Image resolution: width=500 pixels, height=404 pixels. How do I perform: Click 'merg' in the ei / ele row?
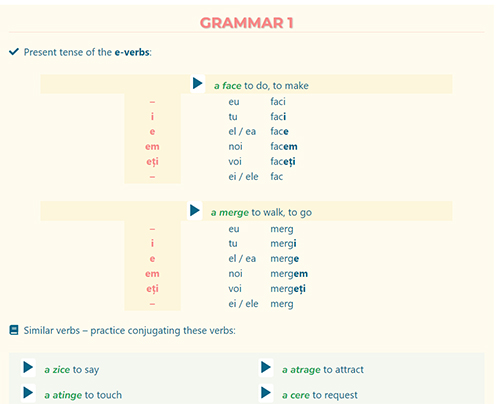(x=282, y=304)
